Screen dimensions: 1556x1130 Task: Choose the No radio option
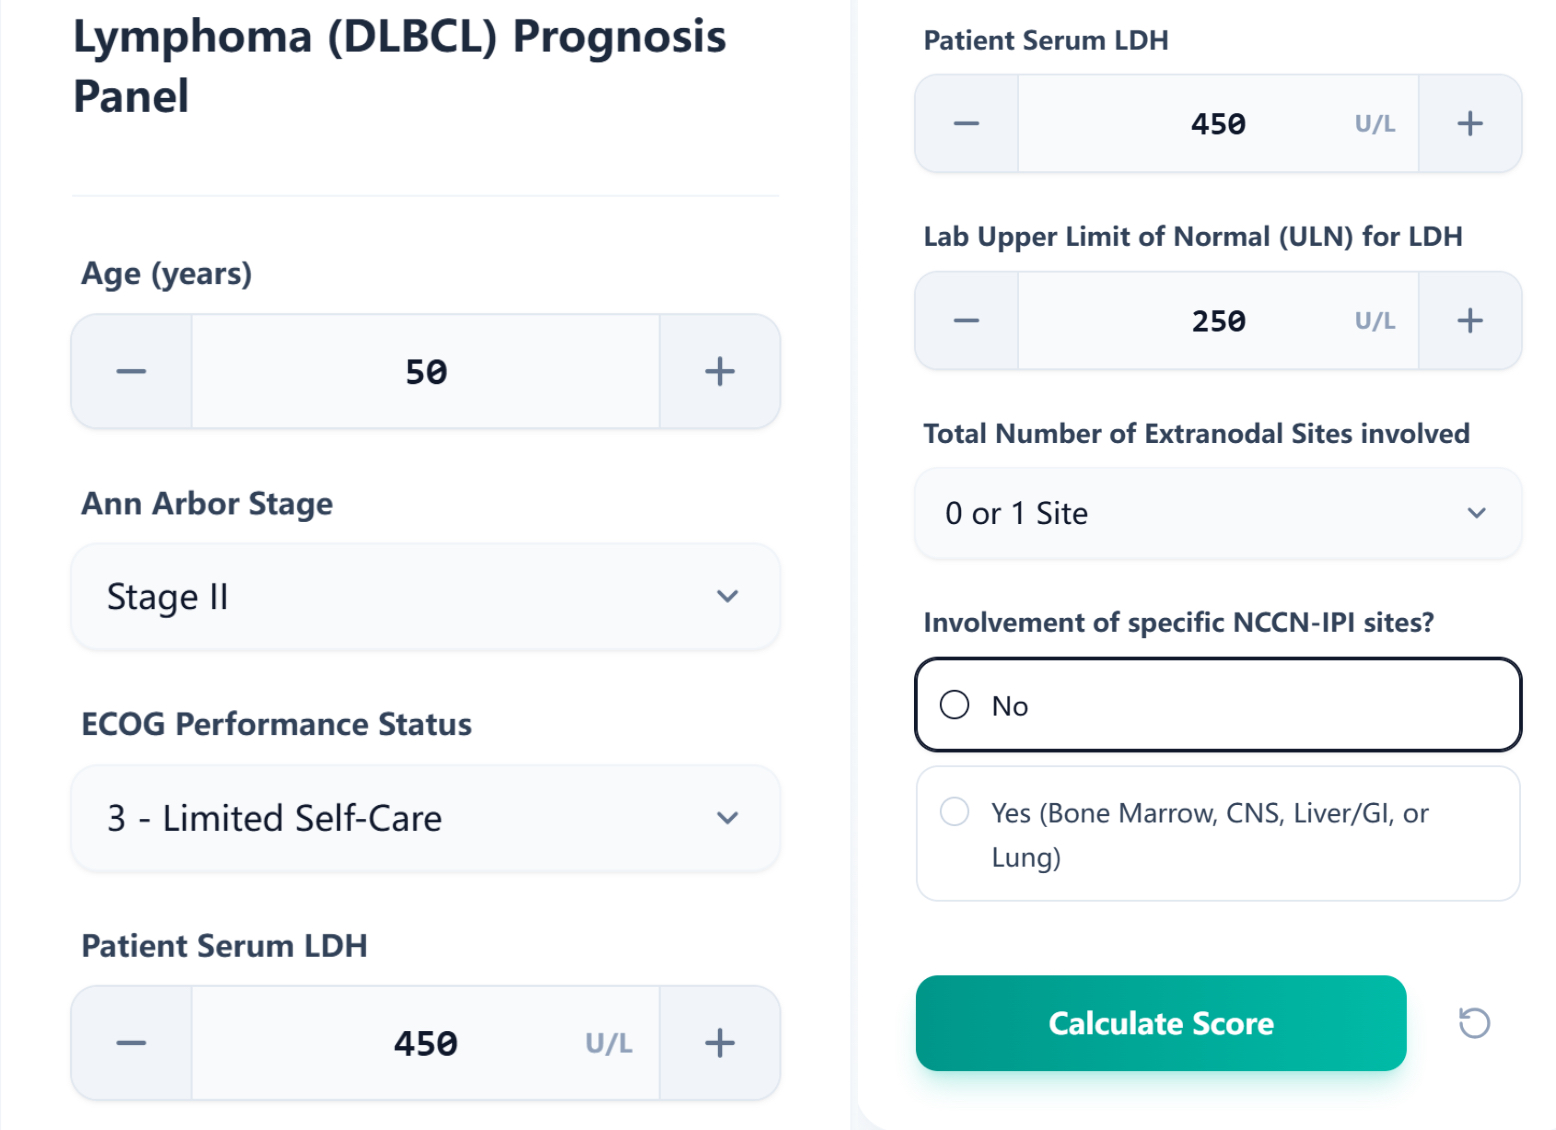tap(955, 705)
